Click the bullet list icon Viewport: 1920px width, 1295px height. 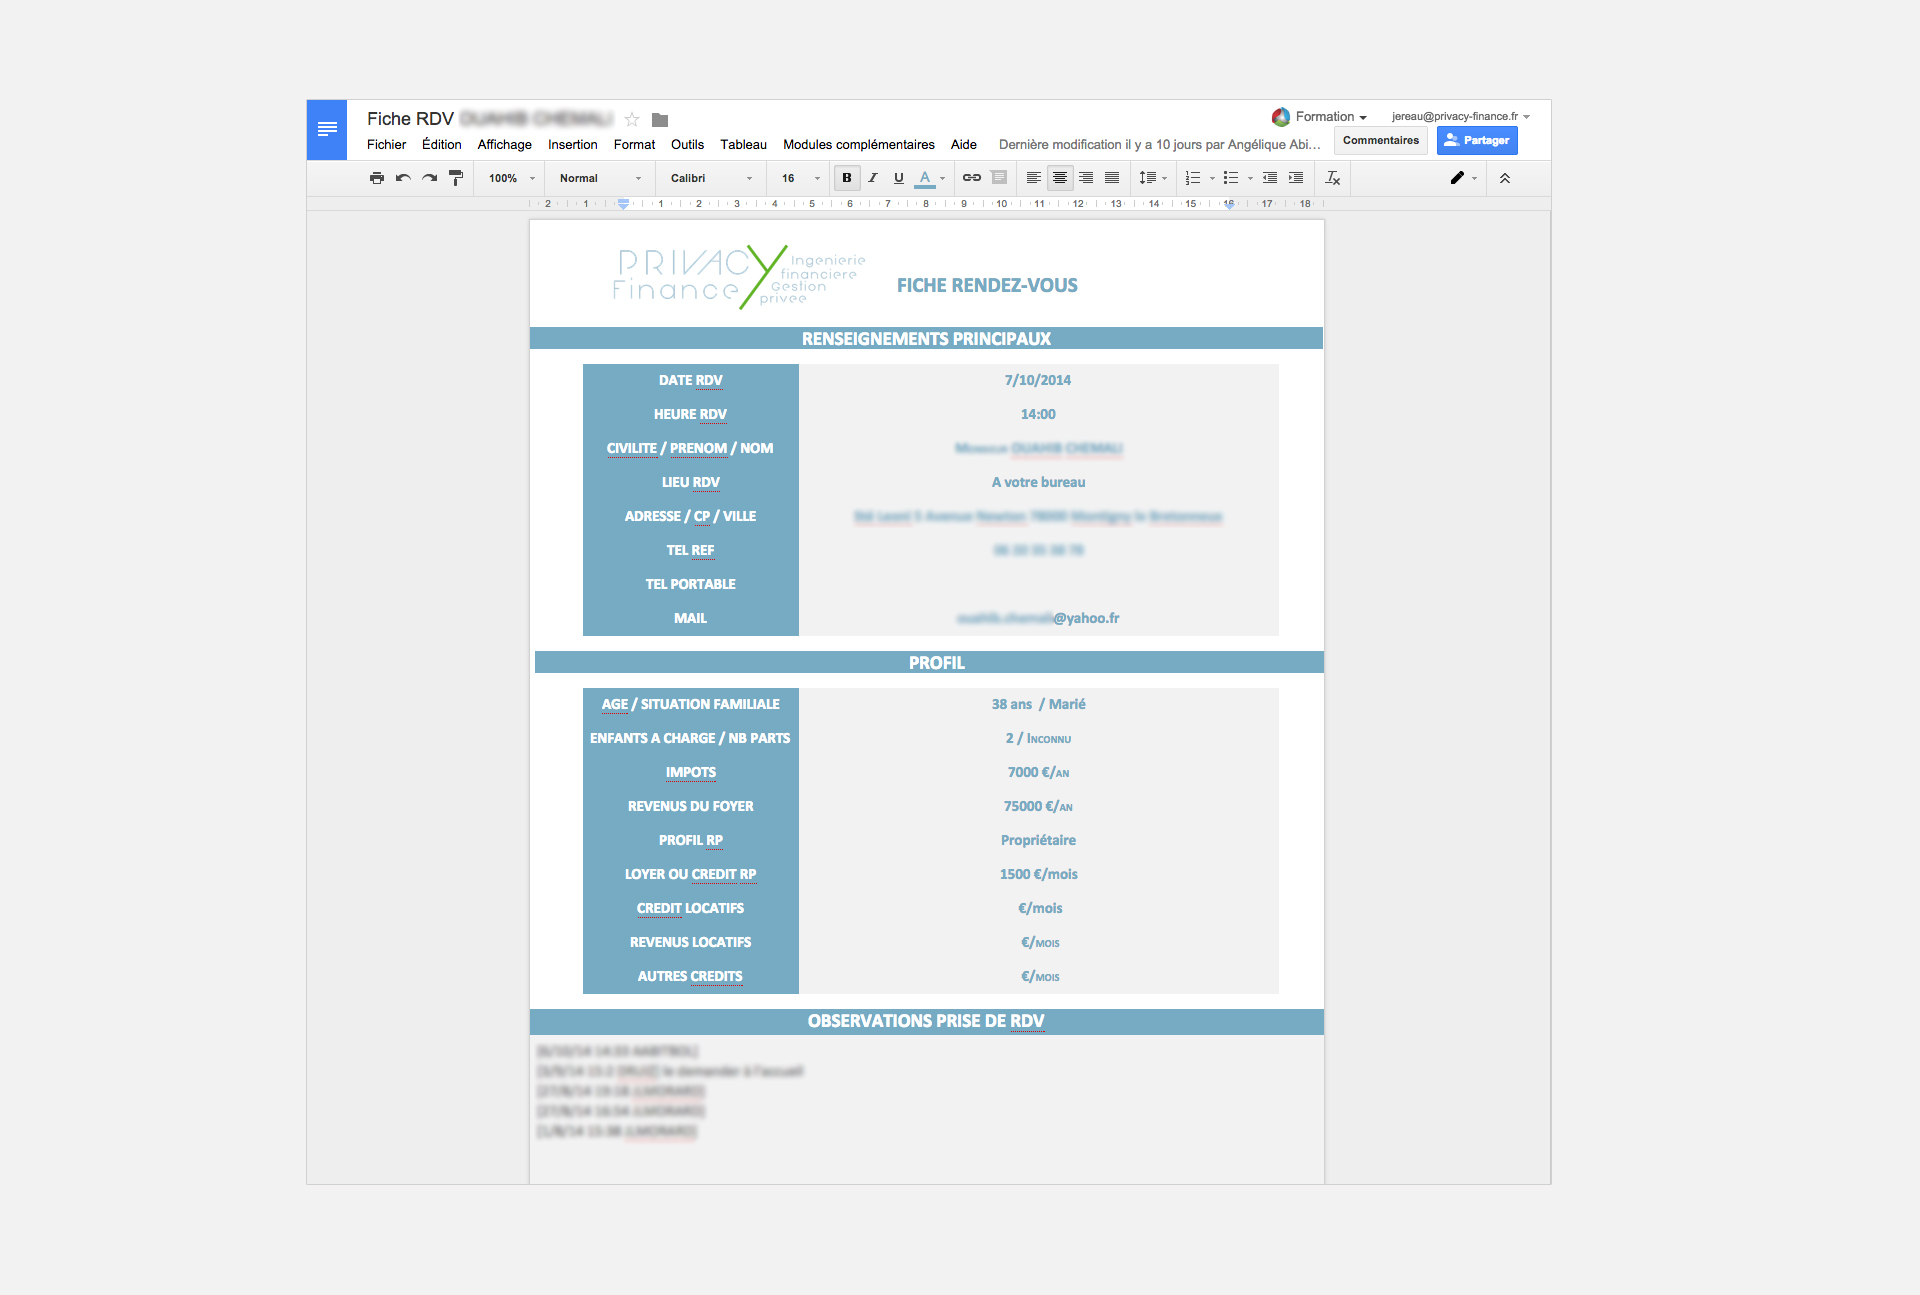[1227, 176]
